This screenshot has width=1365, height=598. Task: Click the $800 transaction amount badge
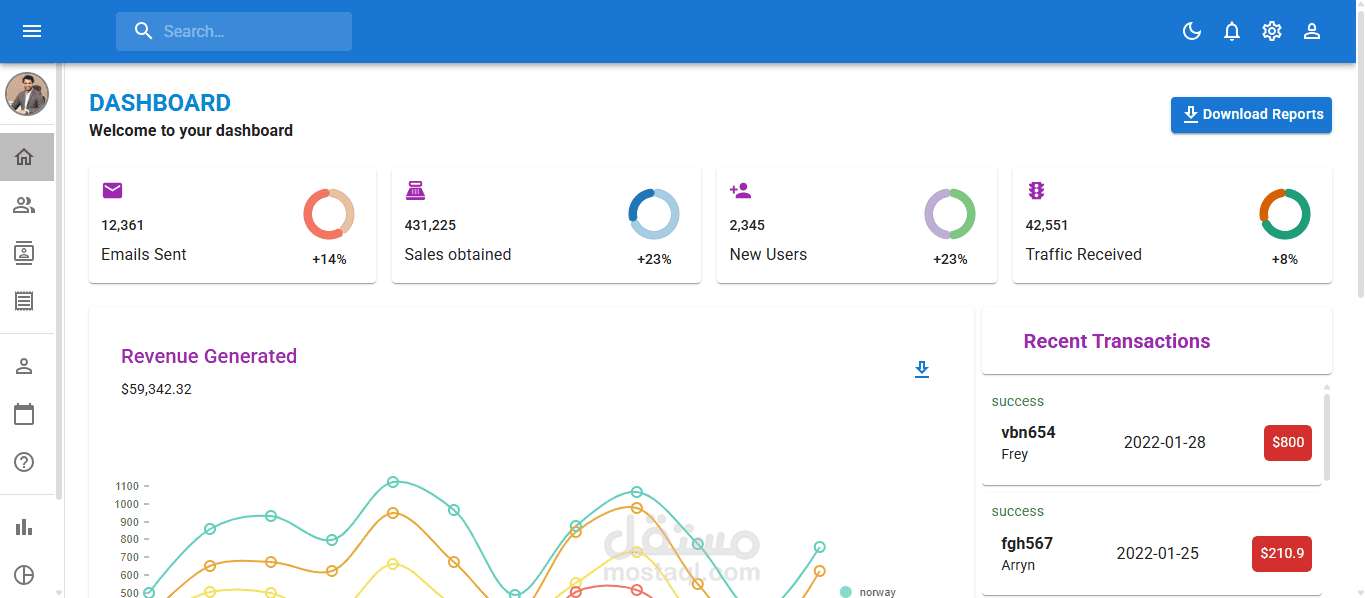pos(1288,442)
